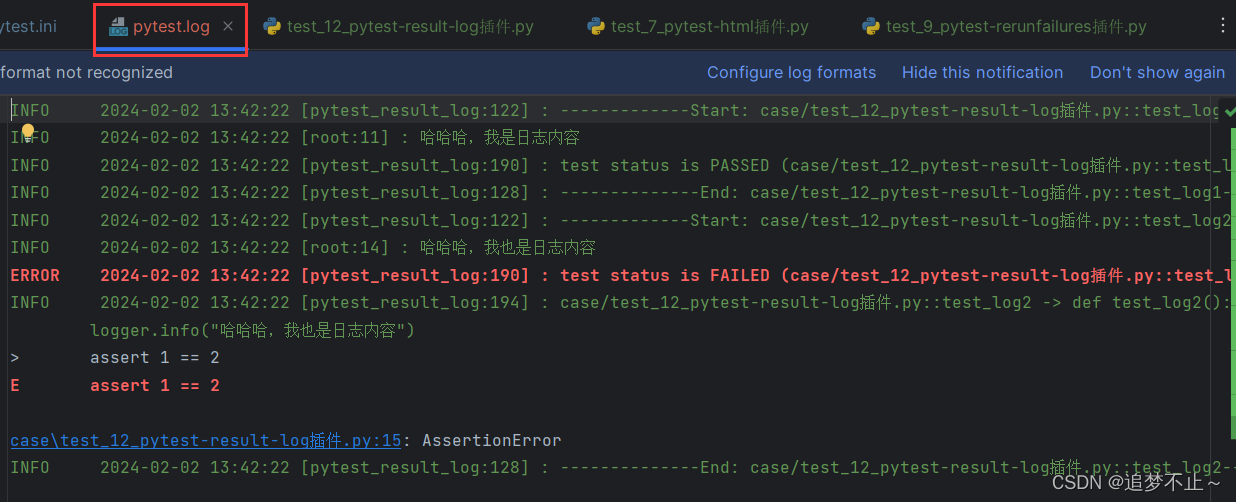Viewport: 1236px width, 502px height.
Task: Click the 'AssertionError' text
Action: pyautogui.click(x=491, y=440)
